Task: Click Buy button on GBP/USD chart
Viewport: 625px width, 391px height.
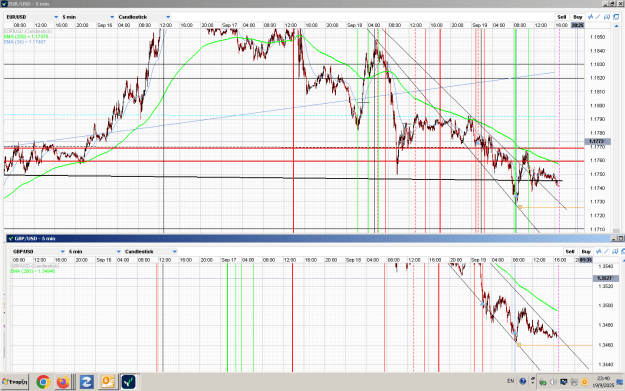Action: coord(586,252)
